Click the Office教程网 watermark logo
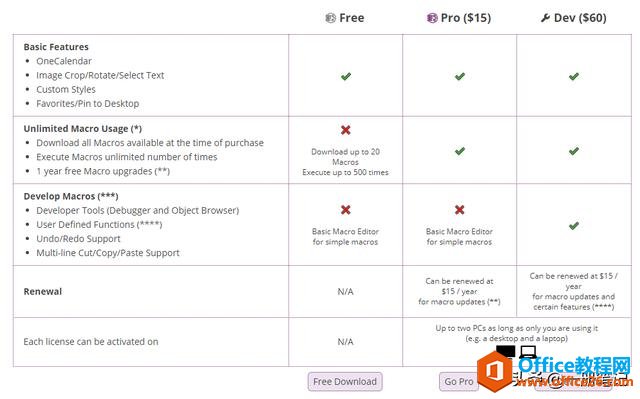 pyautogui.click(x=553, y=371)
